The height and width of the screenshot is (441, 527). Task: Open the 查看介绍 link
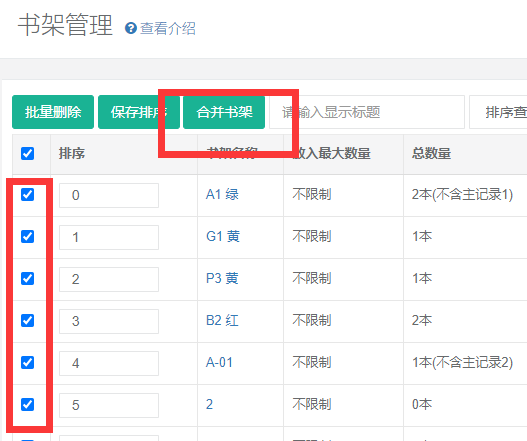(x=168, y=28)
